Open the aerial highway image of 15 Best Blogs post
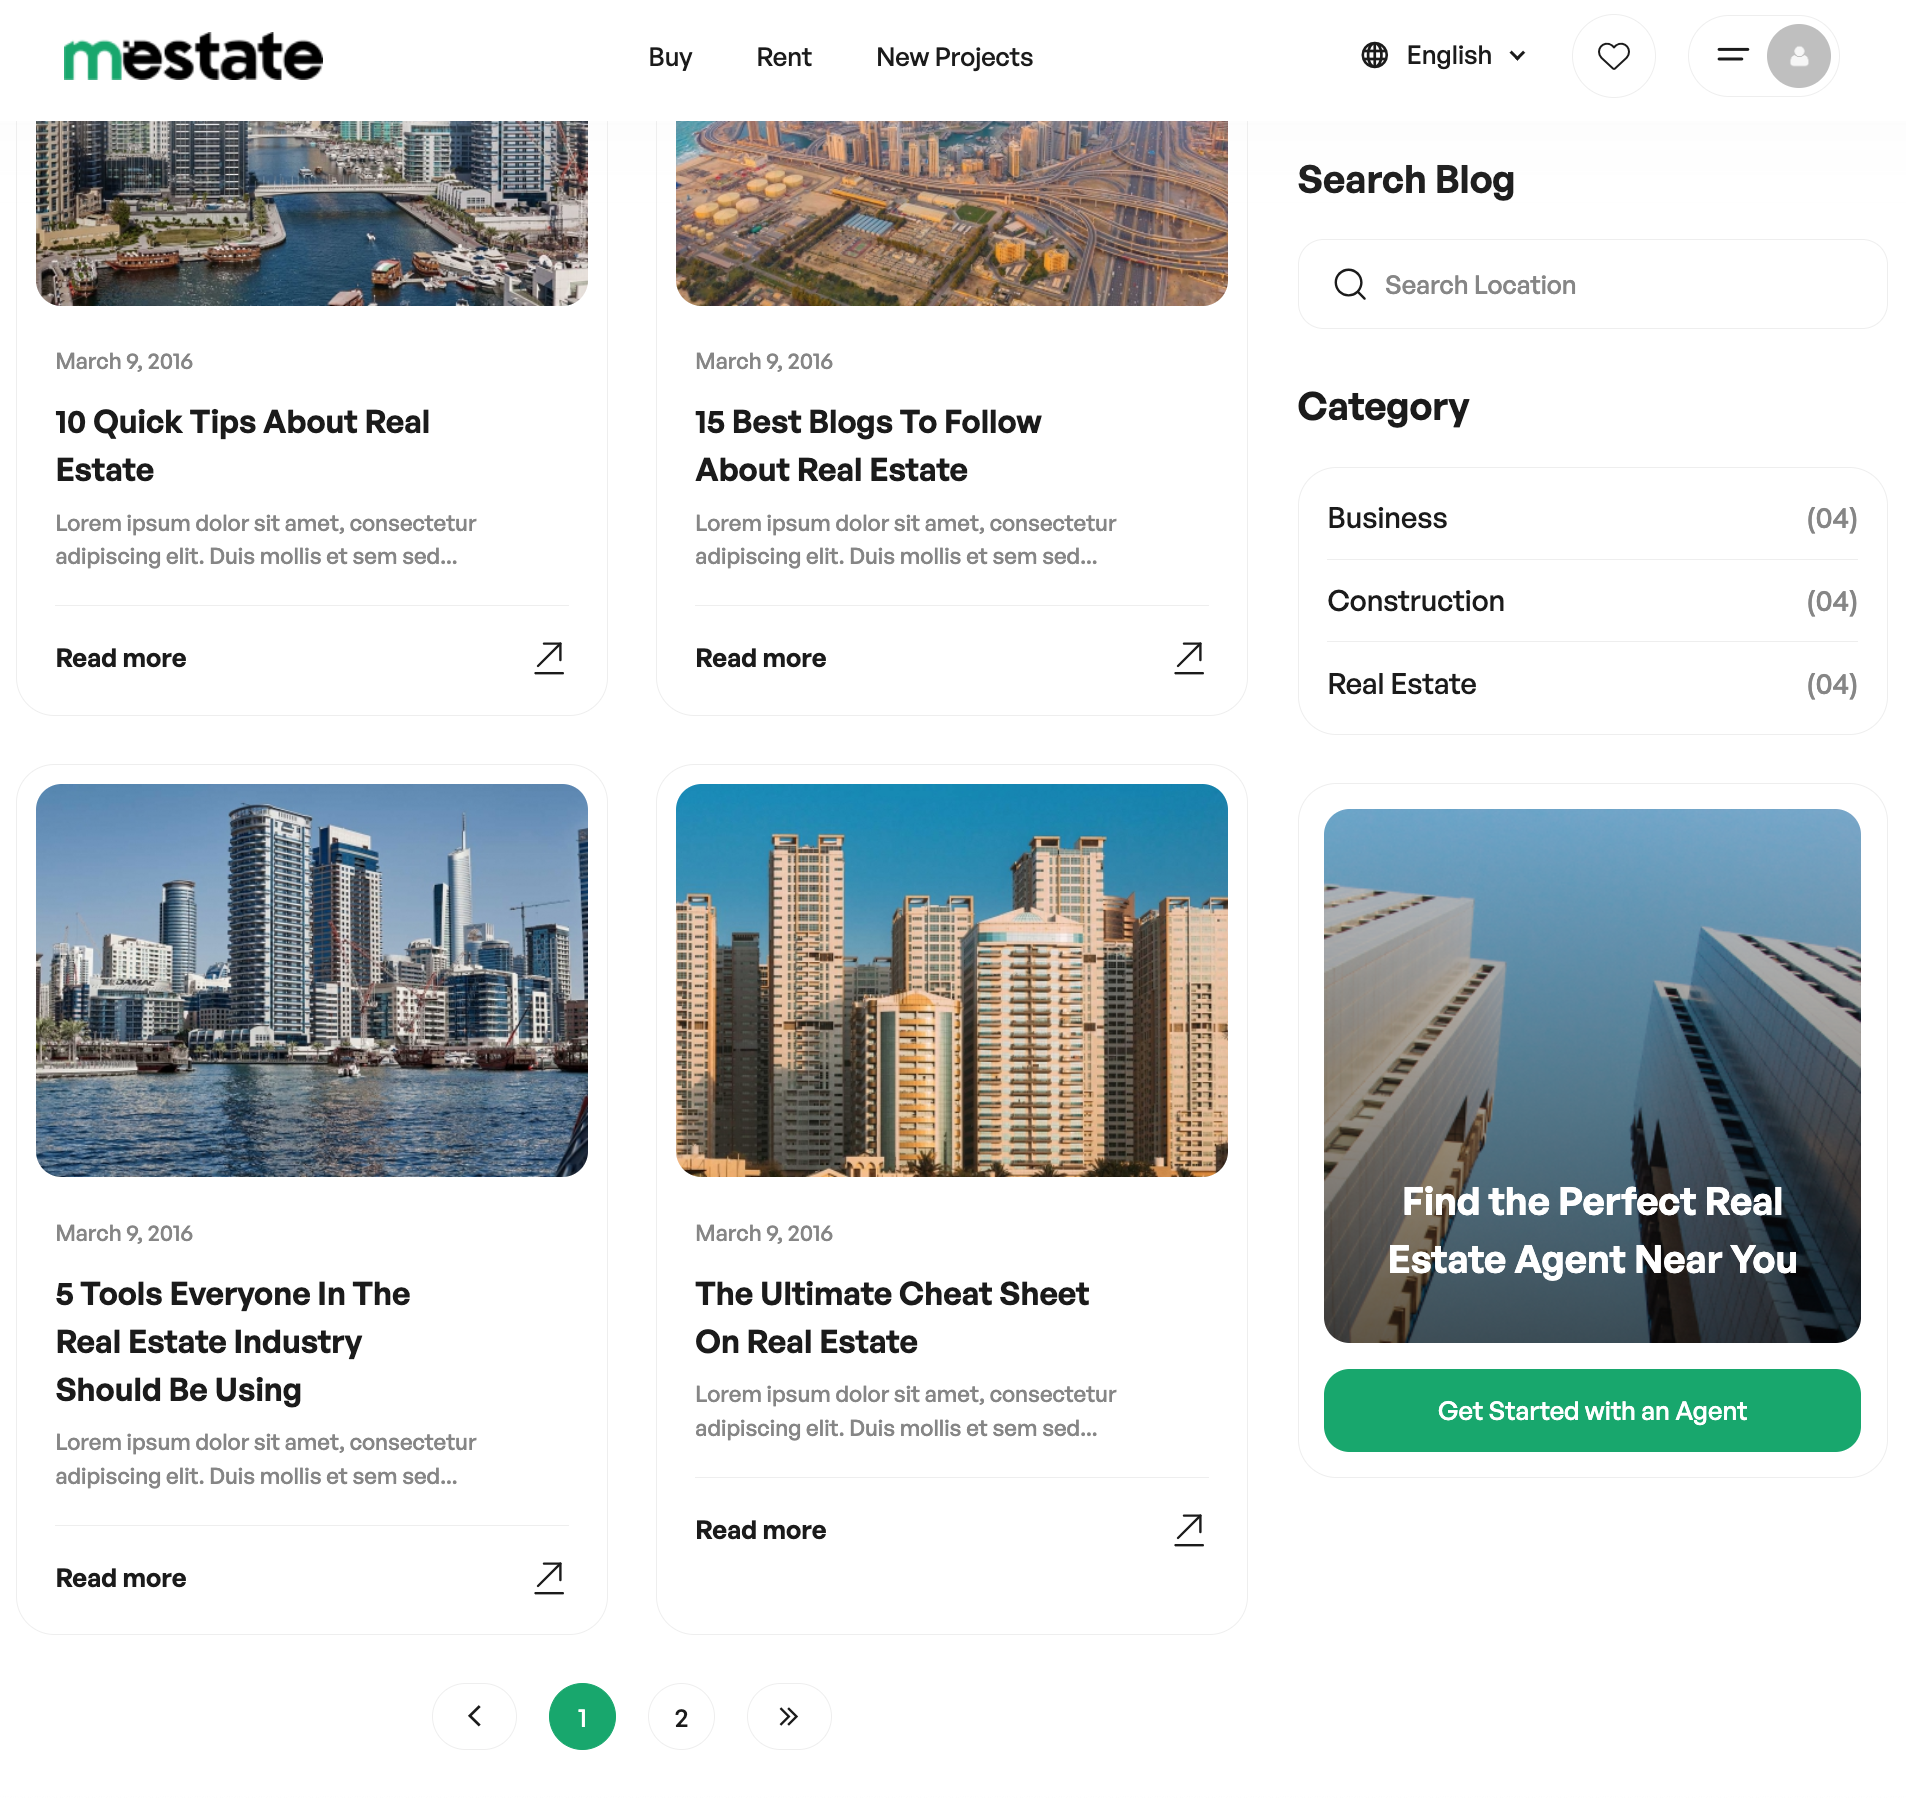 (952, 213)
